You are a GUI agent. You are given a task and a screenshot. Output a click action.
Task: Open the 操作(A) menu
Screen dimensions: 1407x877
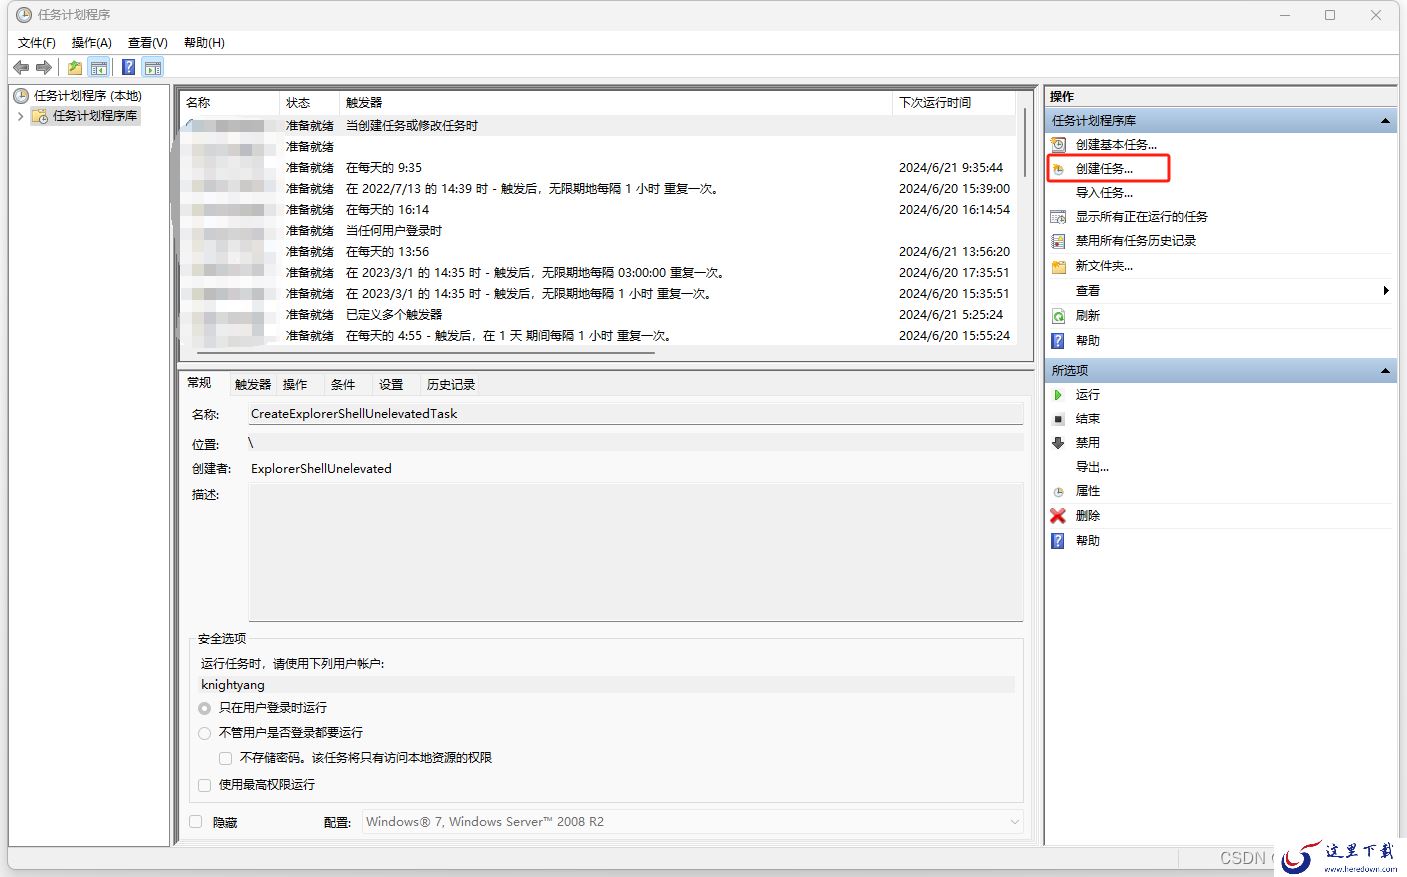(x=91, y=42)
